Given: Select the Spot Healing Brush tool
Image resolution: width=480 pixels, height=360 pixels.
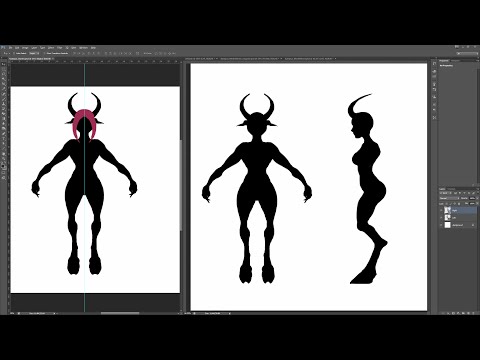Looking at the screenshot, I should (4, 94).
